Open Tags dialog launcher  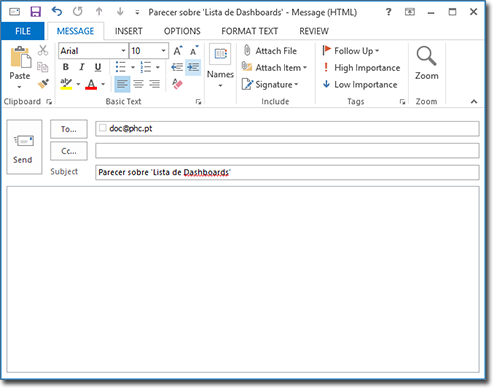(x=402, y=102)
